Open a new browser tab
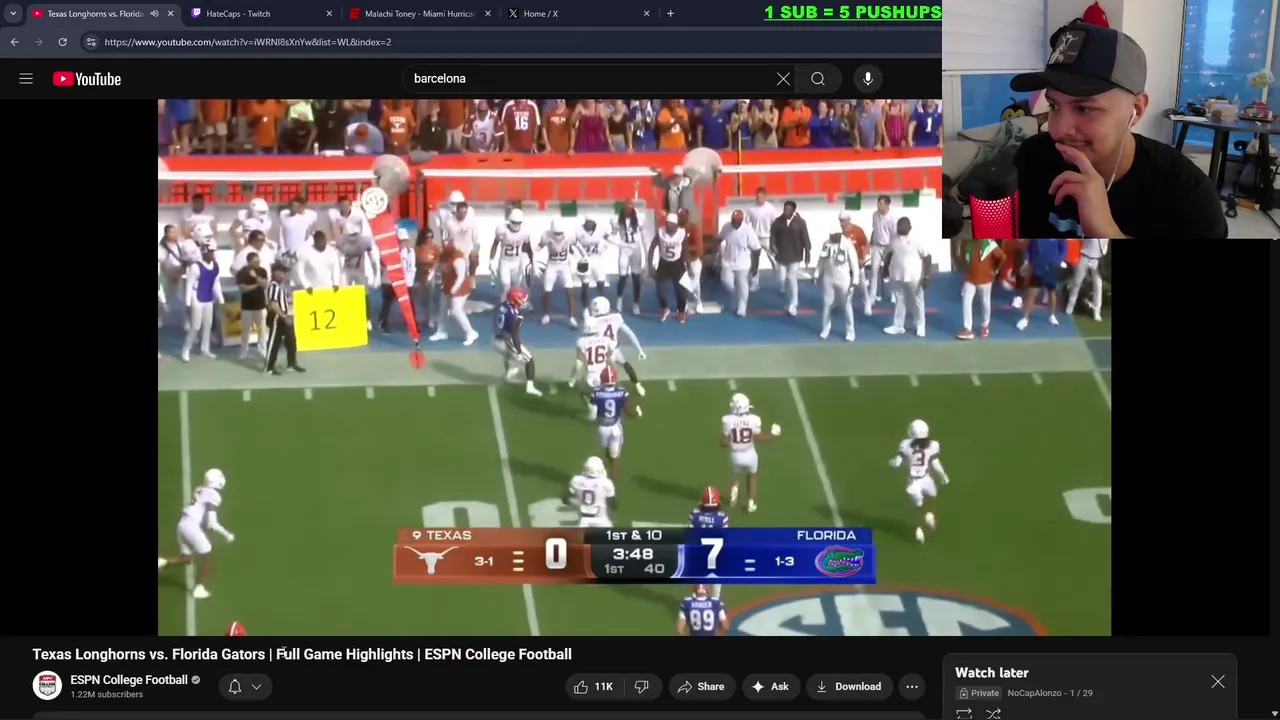 point(670,14)
